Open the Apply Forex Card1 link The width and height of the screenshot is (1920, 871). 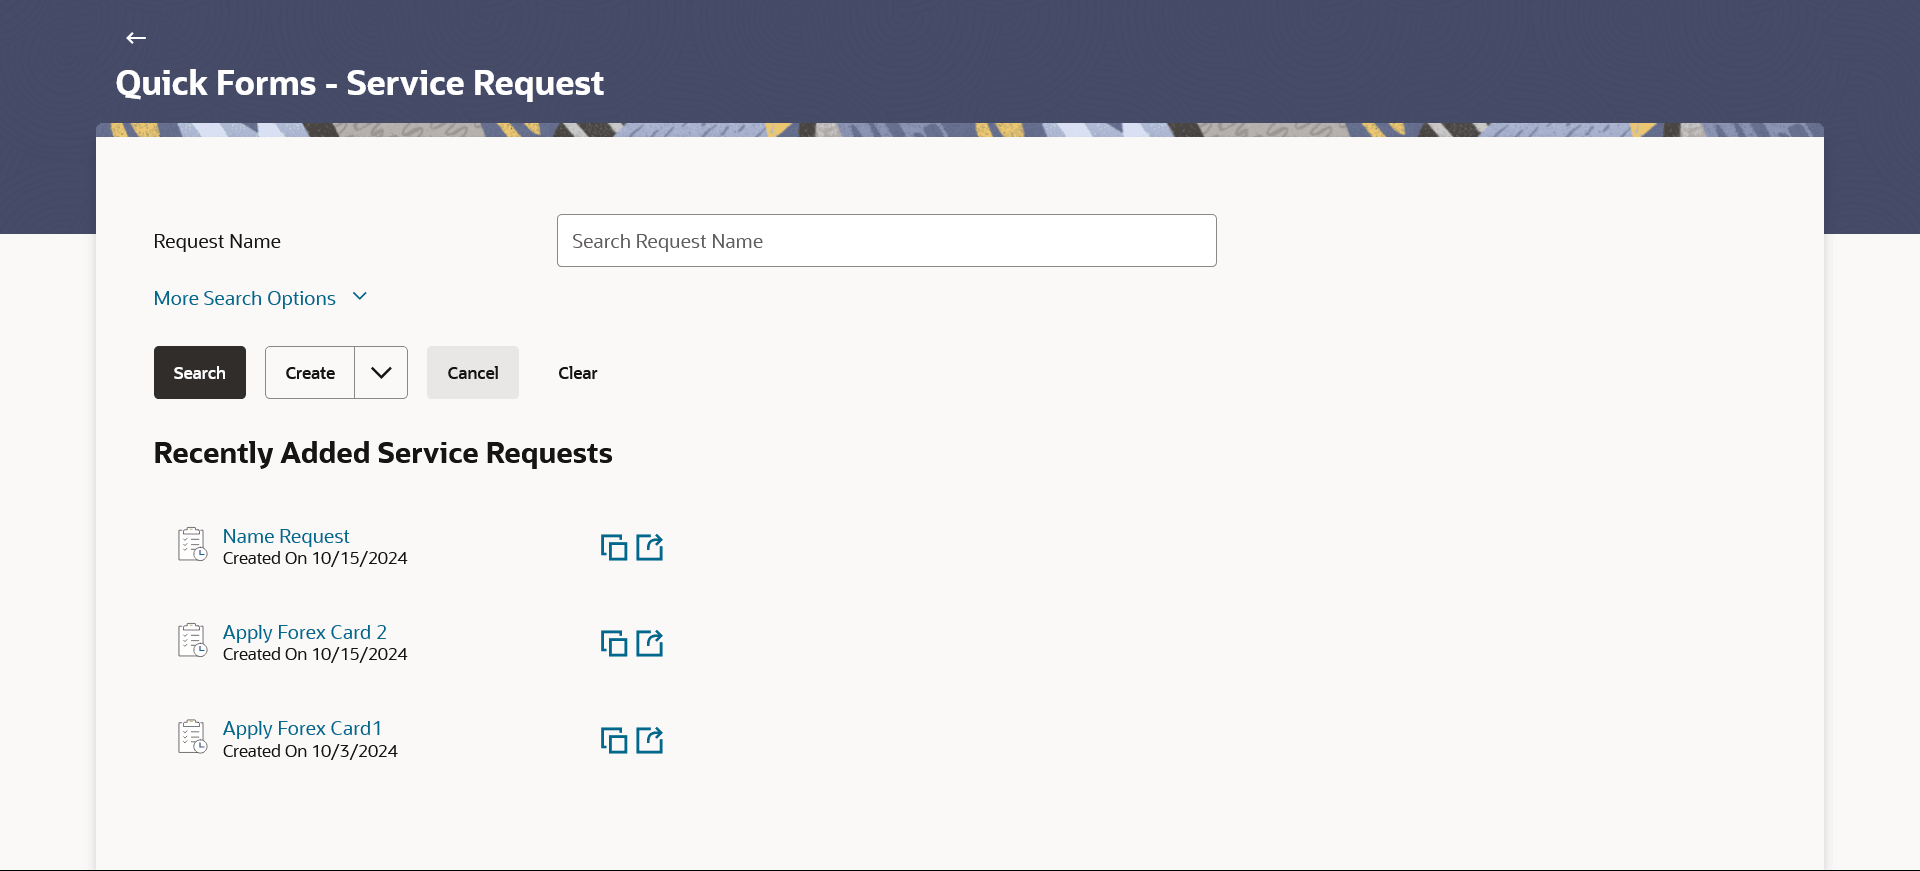point(302,728)
